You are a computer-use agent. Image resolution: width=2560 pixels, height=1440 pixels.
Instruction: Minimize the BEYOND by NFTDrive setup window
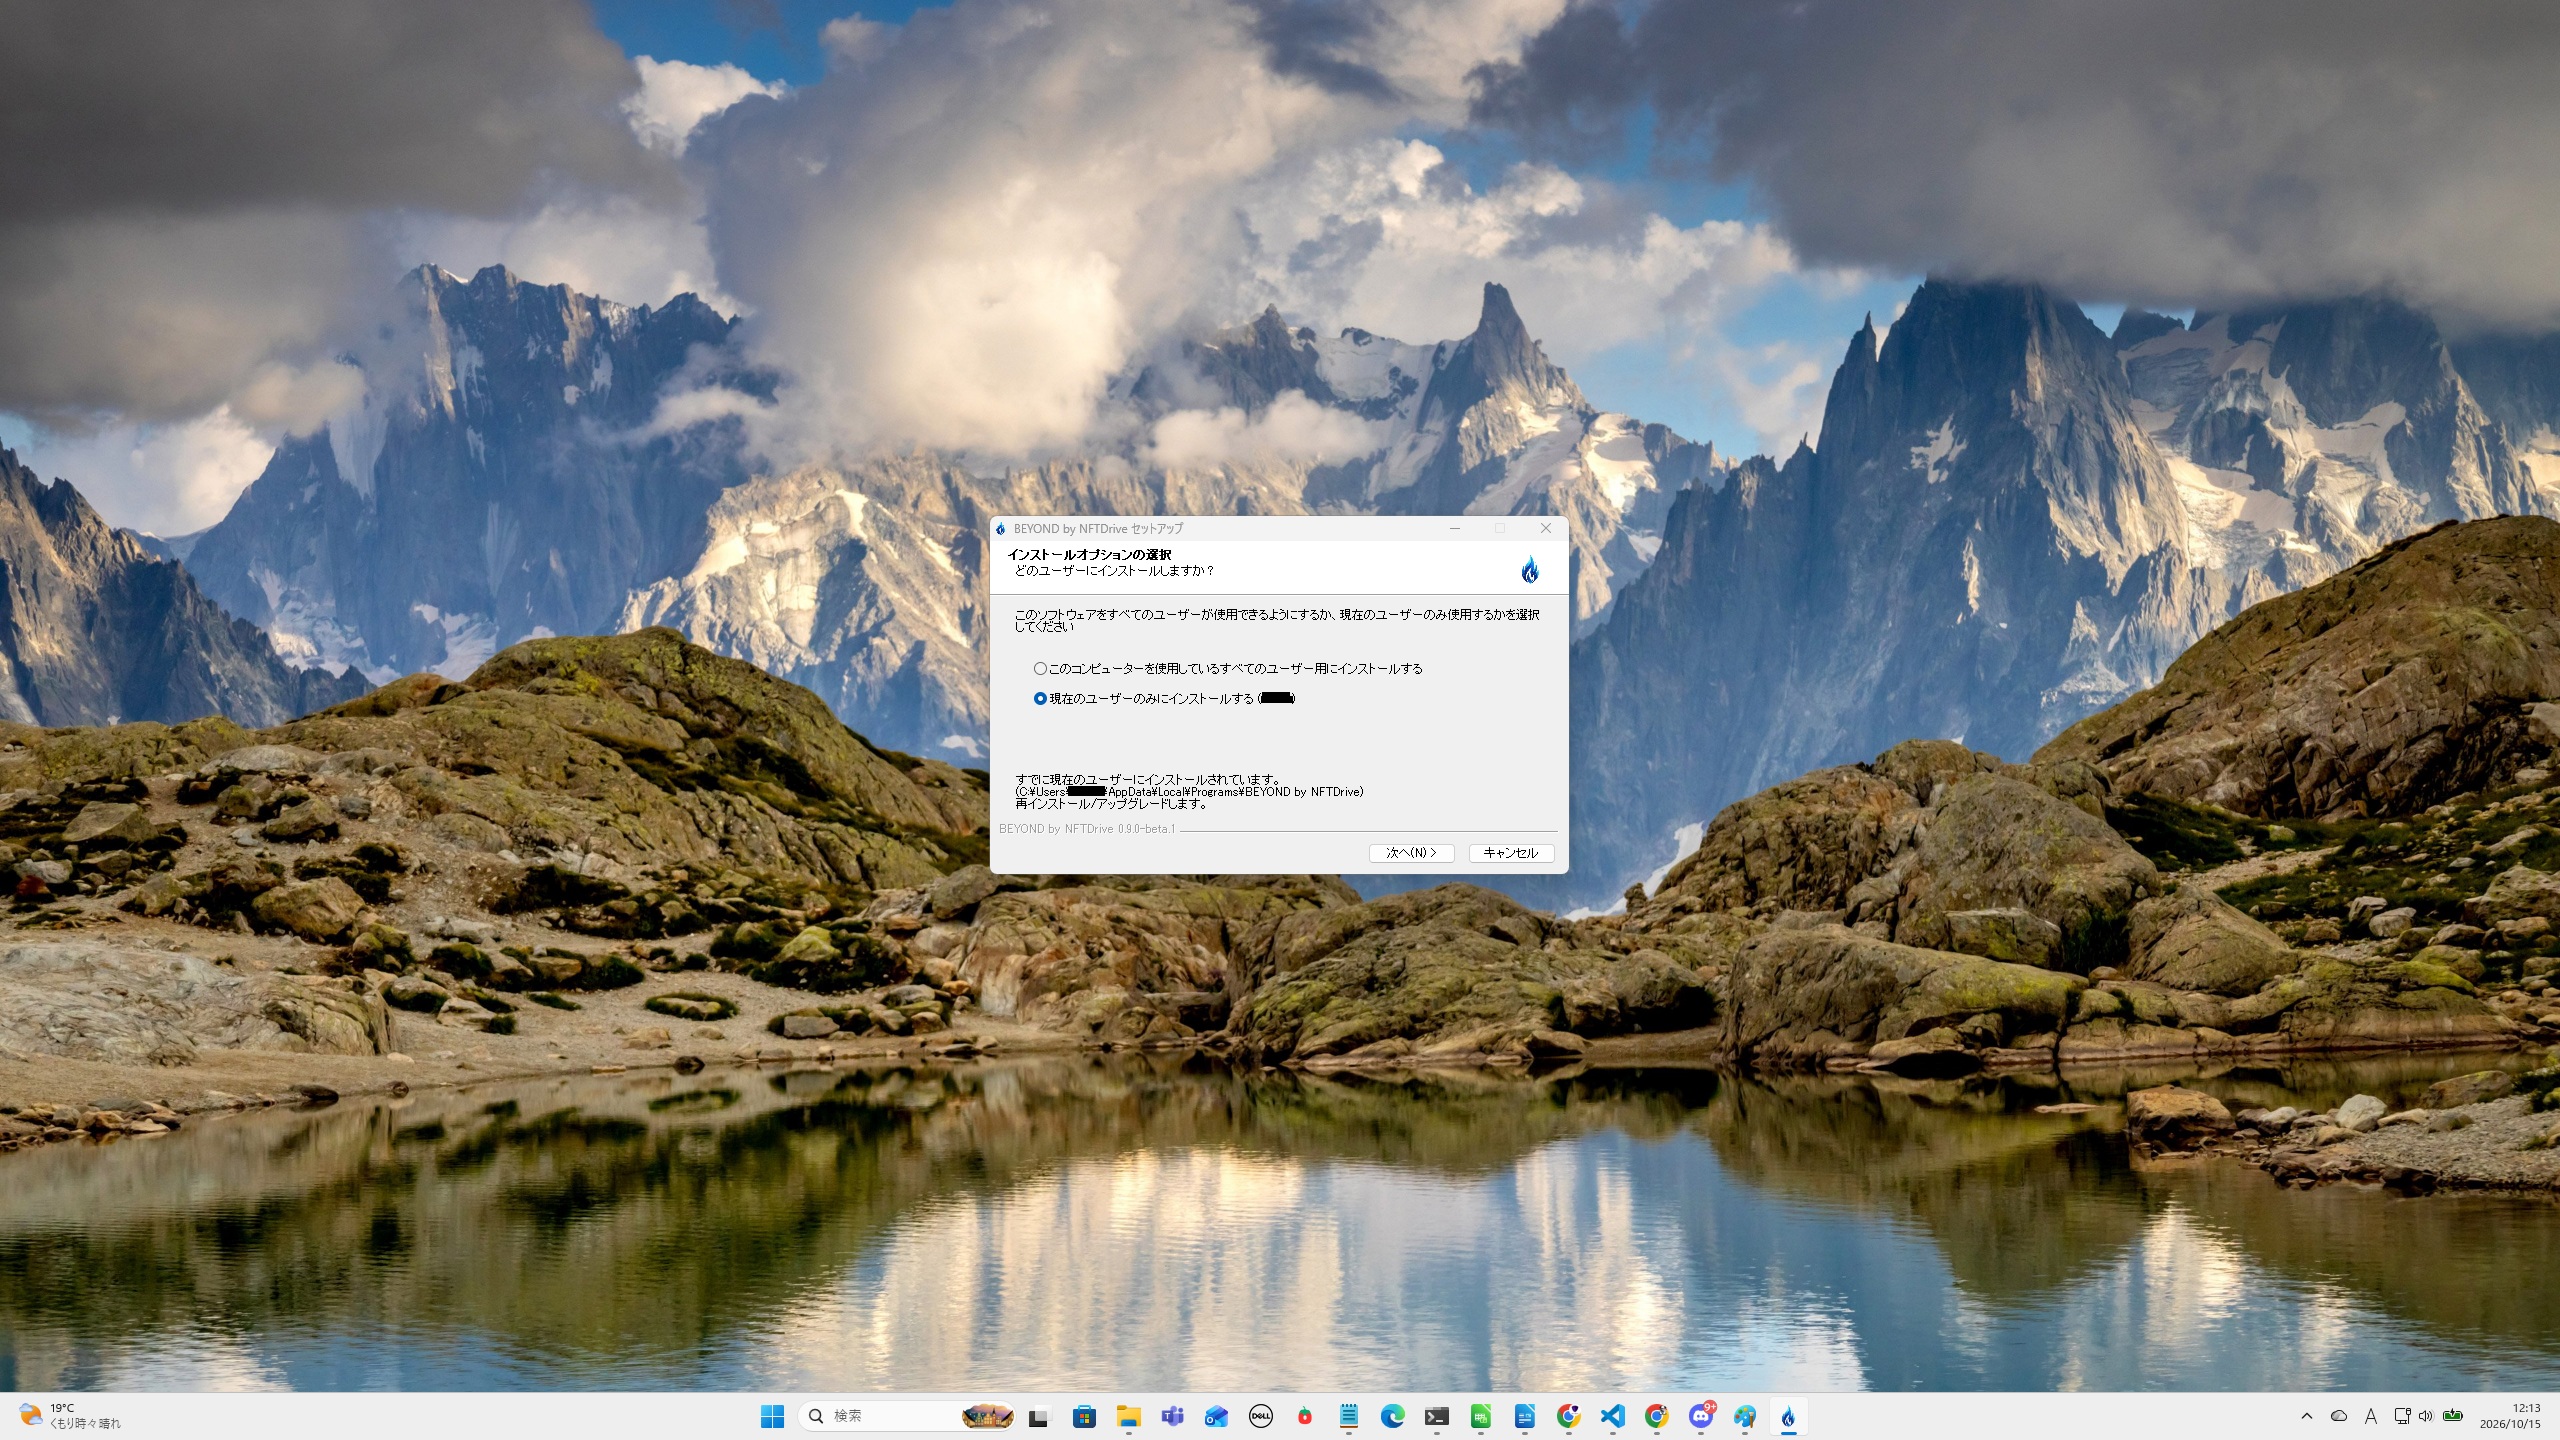pos(1455,528)
